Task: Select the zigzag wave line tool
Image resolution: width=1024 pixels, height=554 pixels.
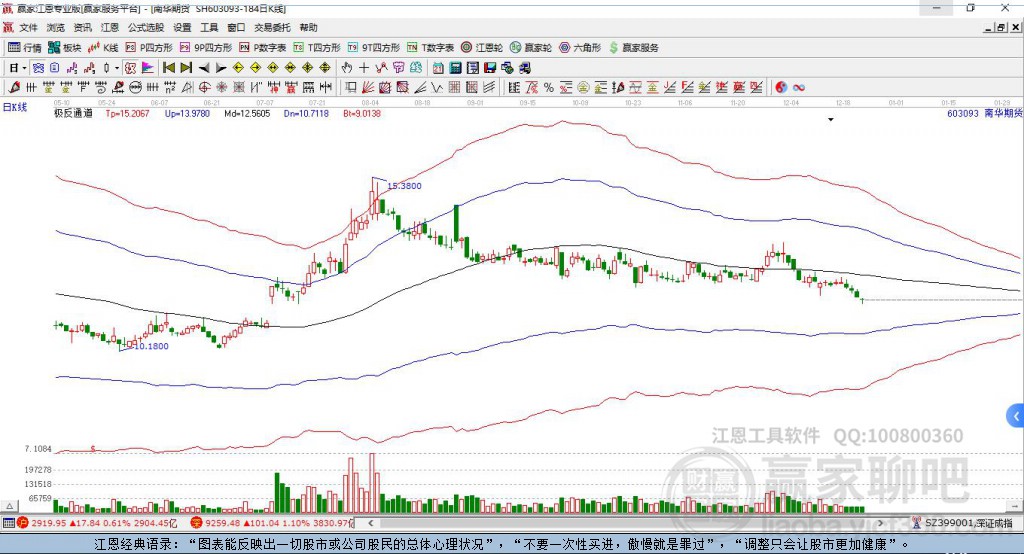Action: click(x=436, y=87)
